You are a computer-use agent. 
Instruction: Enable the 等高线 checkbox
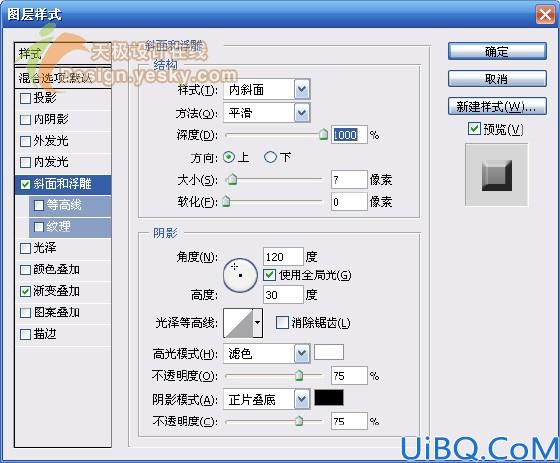click(x=39, y=205)
